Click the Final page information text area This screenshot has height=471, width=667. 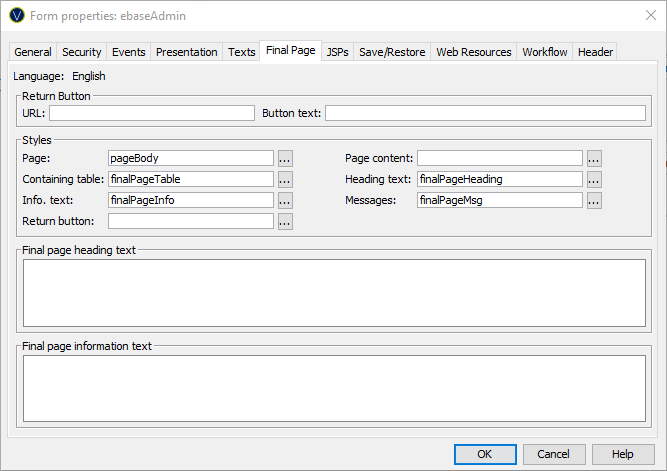click(x=334, y=388)
